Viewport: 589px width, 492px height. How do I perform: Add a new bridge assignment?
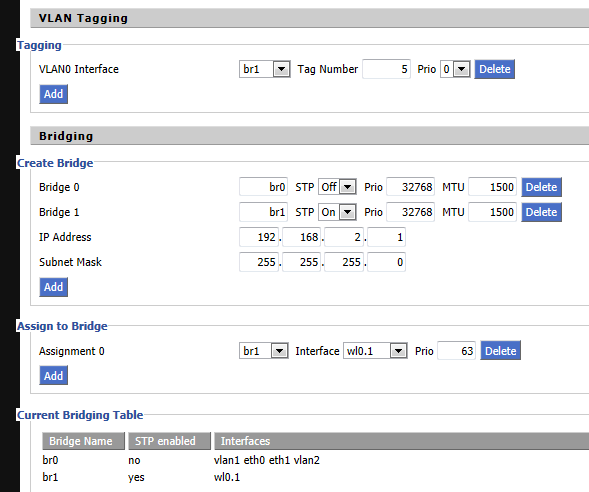pyautogui.click(x=53, y=376)
